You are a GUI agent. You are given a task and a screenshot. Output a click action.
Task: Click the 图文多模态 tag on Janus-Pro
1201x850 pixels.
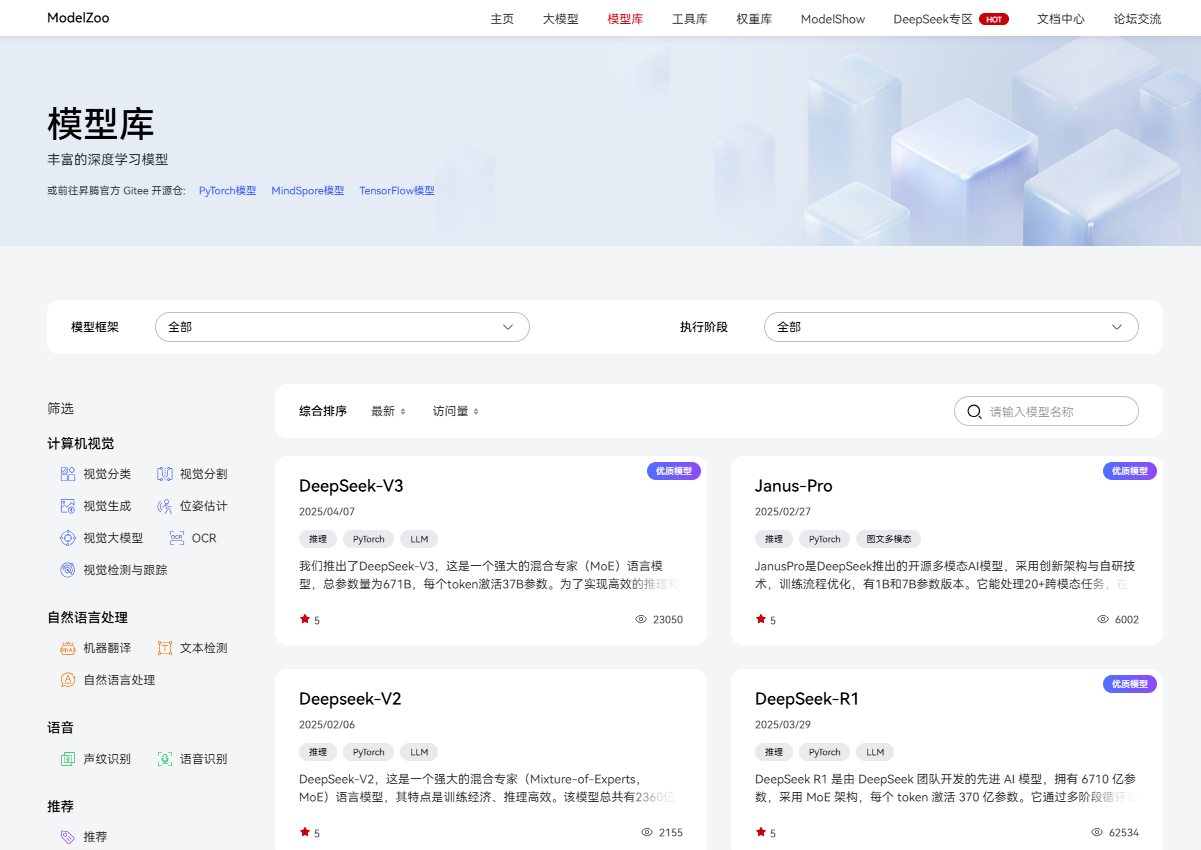(x=888, y=539)
